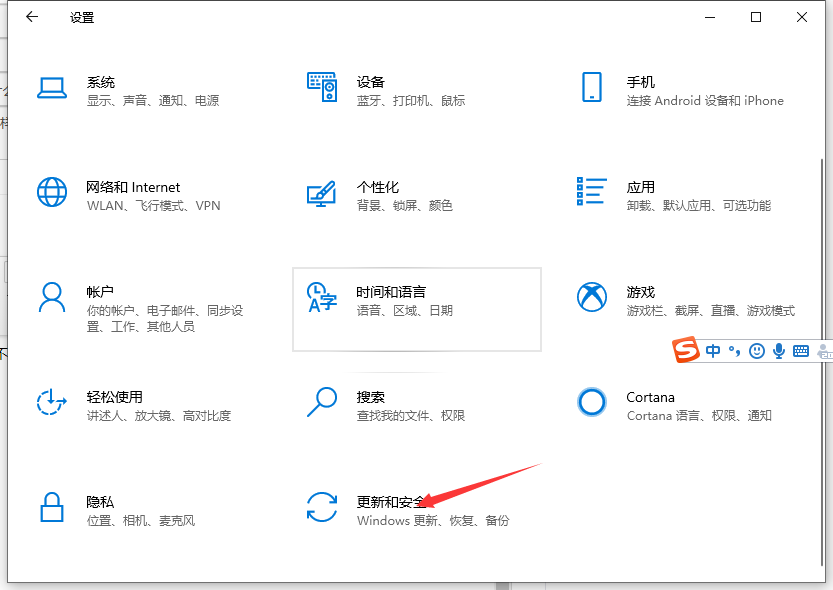Open the Gaming Xbox icon
The width and height of the screenshot is (833, 590).
(592, 297)
